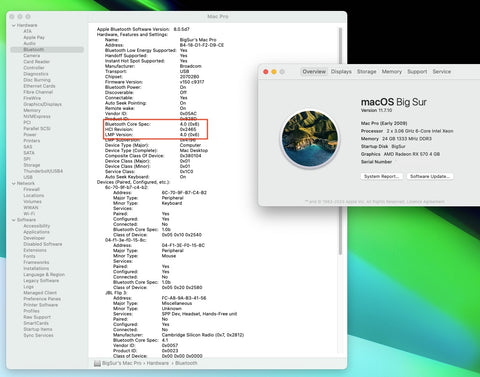480x377 pixels.
Task: Select Legacy Software in the sidebar
Action: [41, 281]
